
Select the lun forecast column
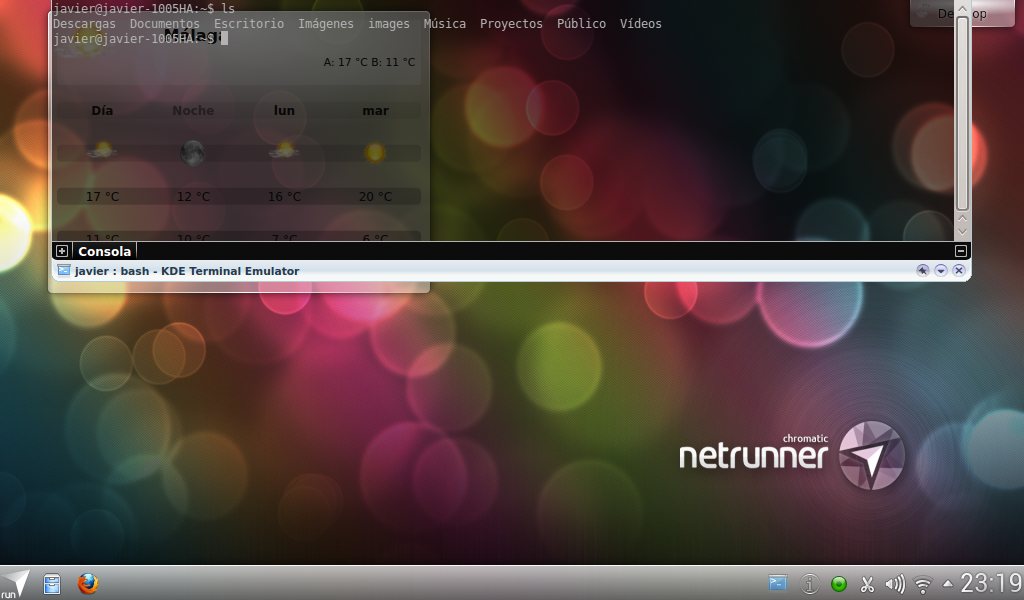tap(284, 110)
